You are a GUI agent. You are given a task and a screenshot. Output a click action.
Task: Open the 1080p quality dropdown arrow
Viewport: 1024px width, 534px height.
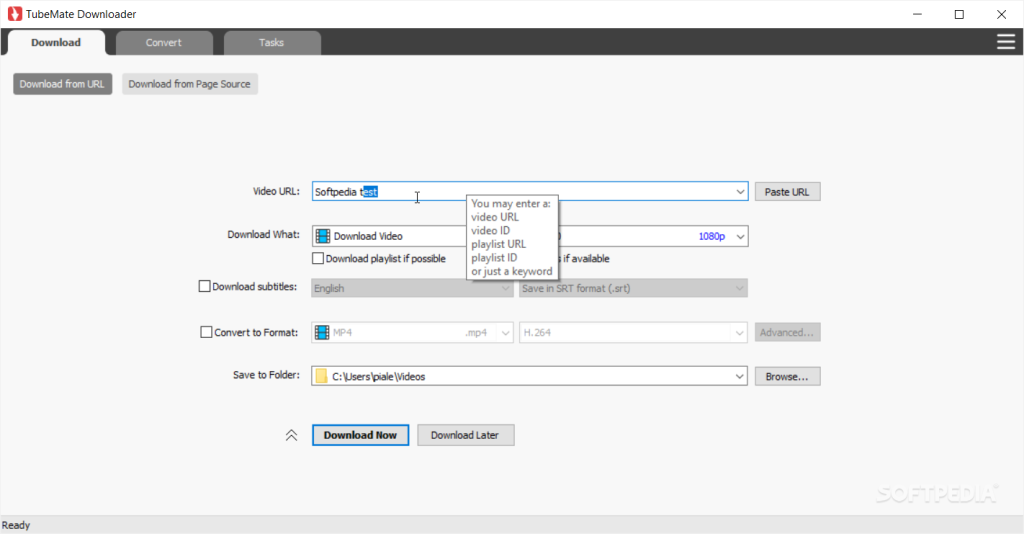740,236
